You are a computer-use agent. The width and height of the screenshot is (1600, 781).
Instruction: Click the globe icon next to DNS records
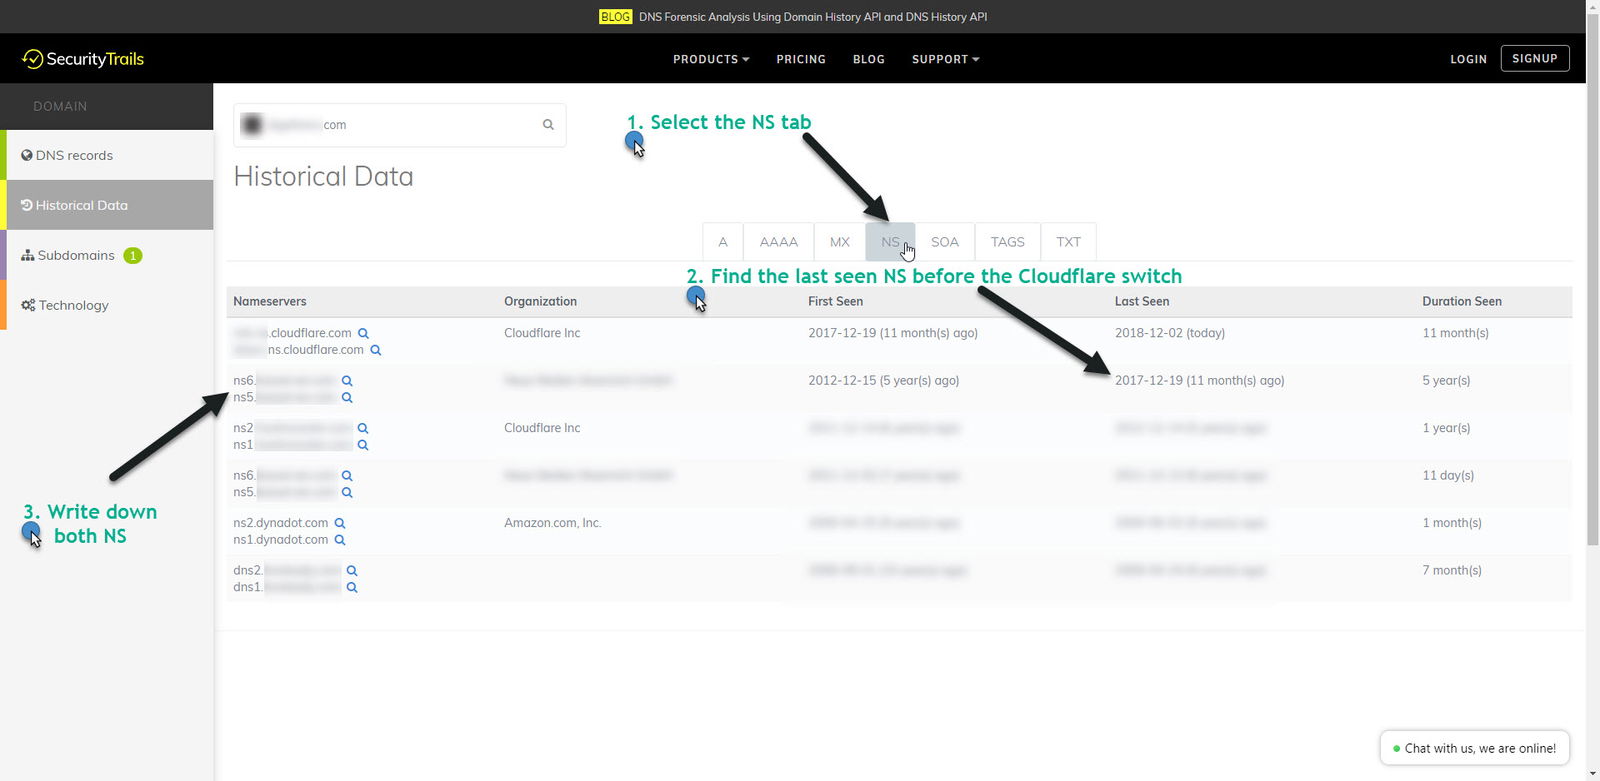[27, 155]
